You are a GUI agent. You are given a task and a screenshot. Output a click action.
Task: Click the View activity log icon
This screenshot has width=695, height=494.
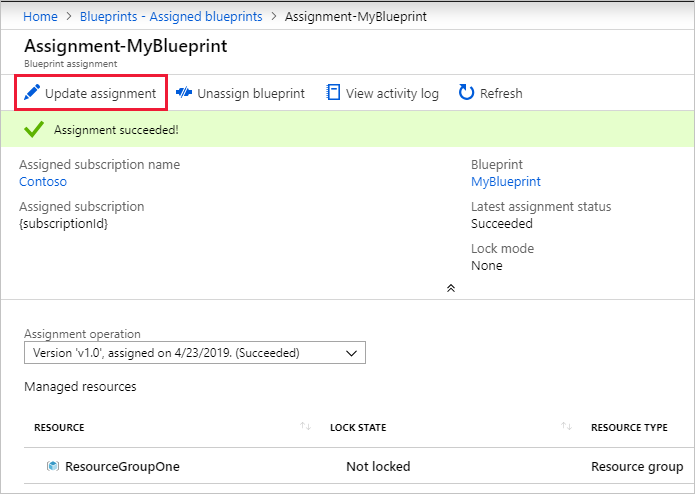point(334,93)
